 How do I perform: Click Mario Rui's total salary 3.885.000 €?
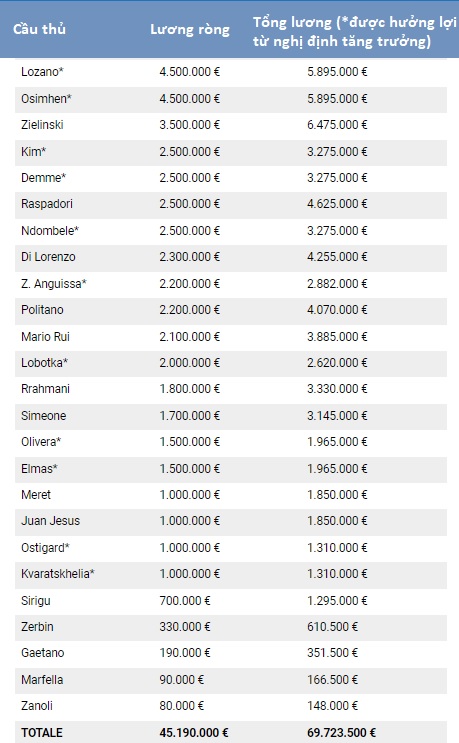[x=337, y=336]
